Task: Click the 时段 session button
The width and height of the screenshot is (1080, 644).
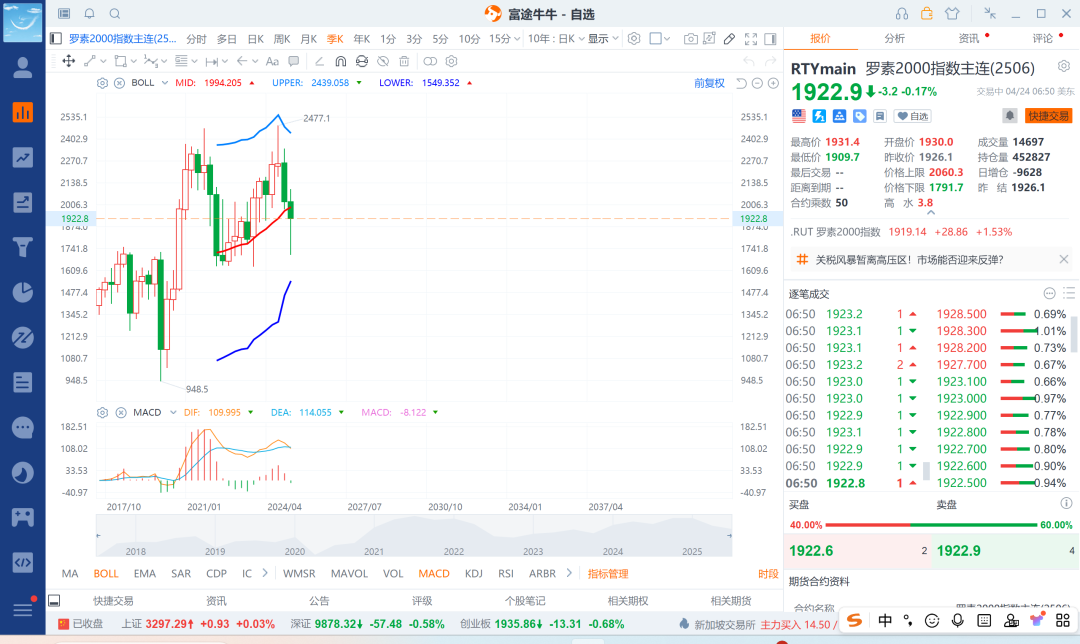Action: pos(768,574)
